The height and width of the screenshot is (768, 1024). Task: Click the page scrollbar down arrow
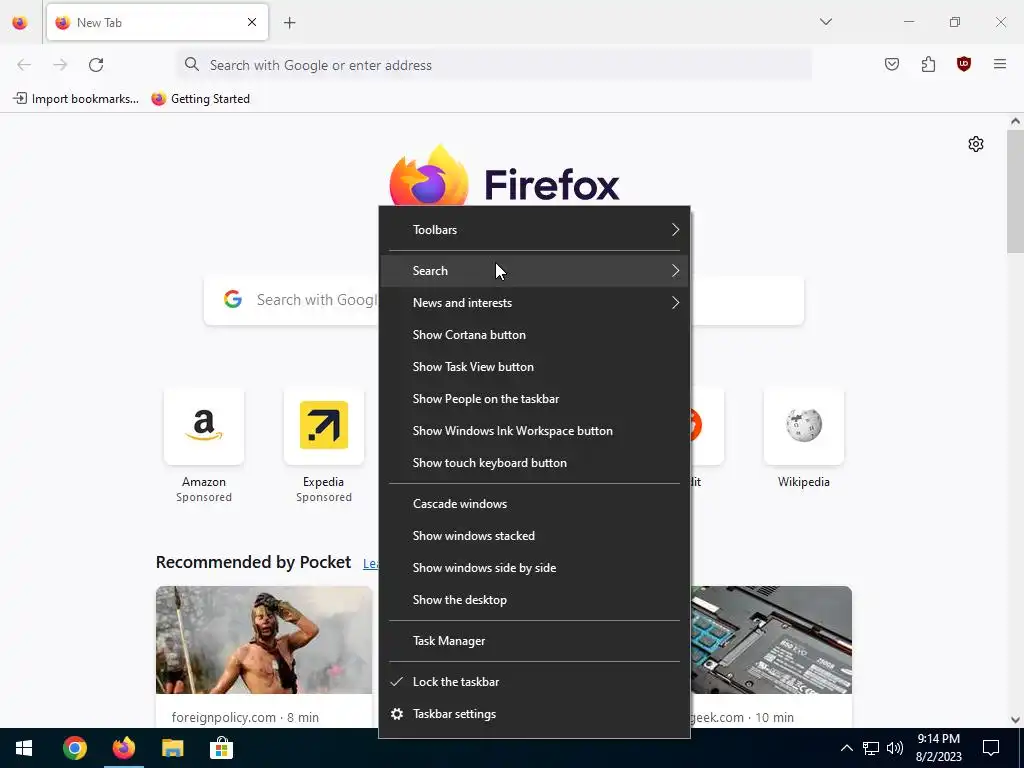click(1015, 720)
